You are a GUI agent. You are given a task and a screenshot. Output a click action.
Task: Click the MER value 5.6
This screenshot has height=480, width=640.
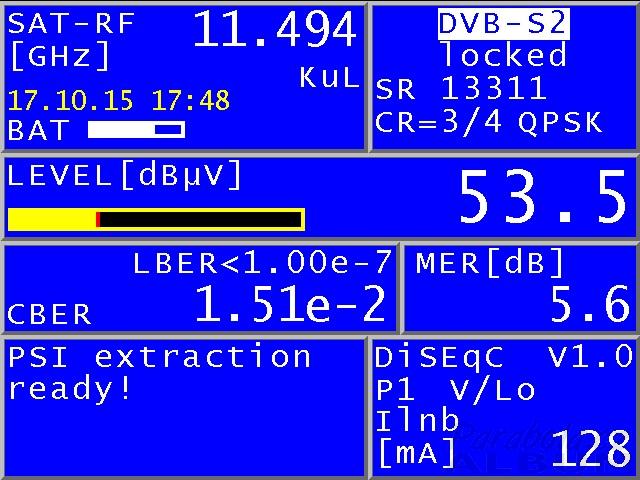pyautogui.click(x=589, y=304)
